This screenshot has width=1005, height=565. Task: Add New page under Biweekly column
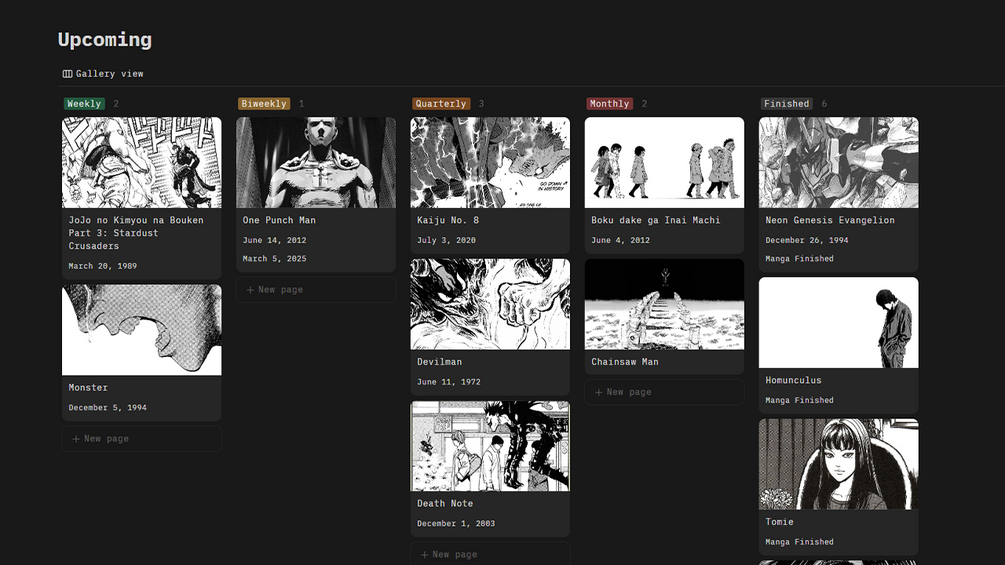point(316,290)
